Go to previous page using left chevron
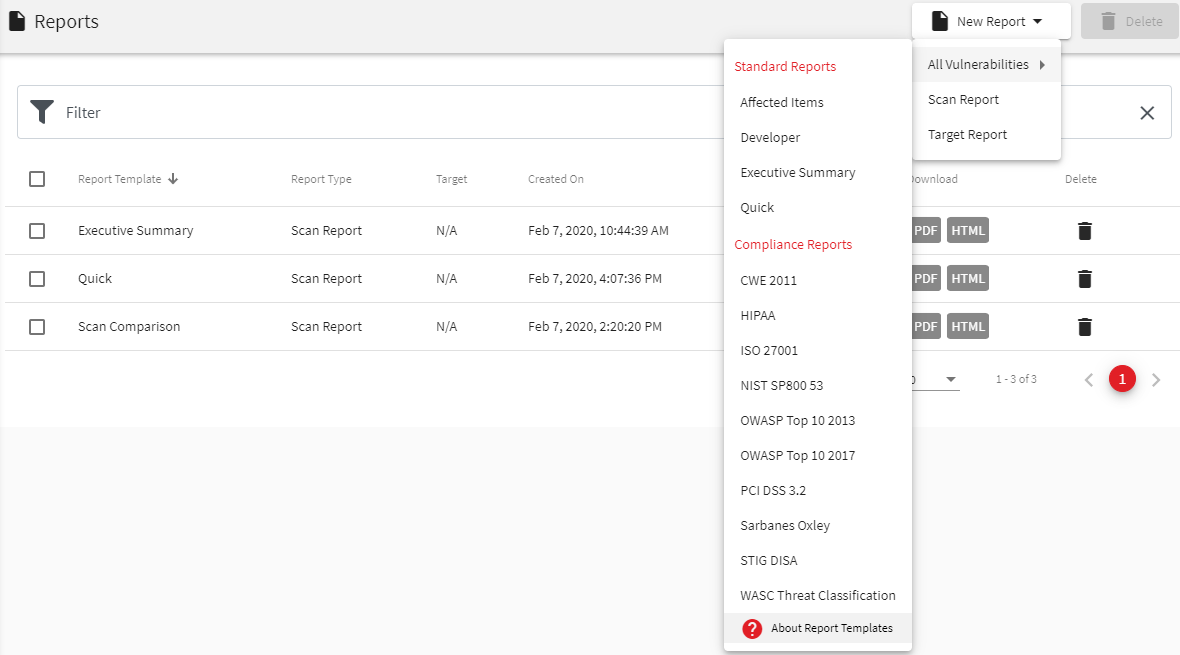Viewport: 1180px width, 655px height. 1089,380
